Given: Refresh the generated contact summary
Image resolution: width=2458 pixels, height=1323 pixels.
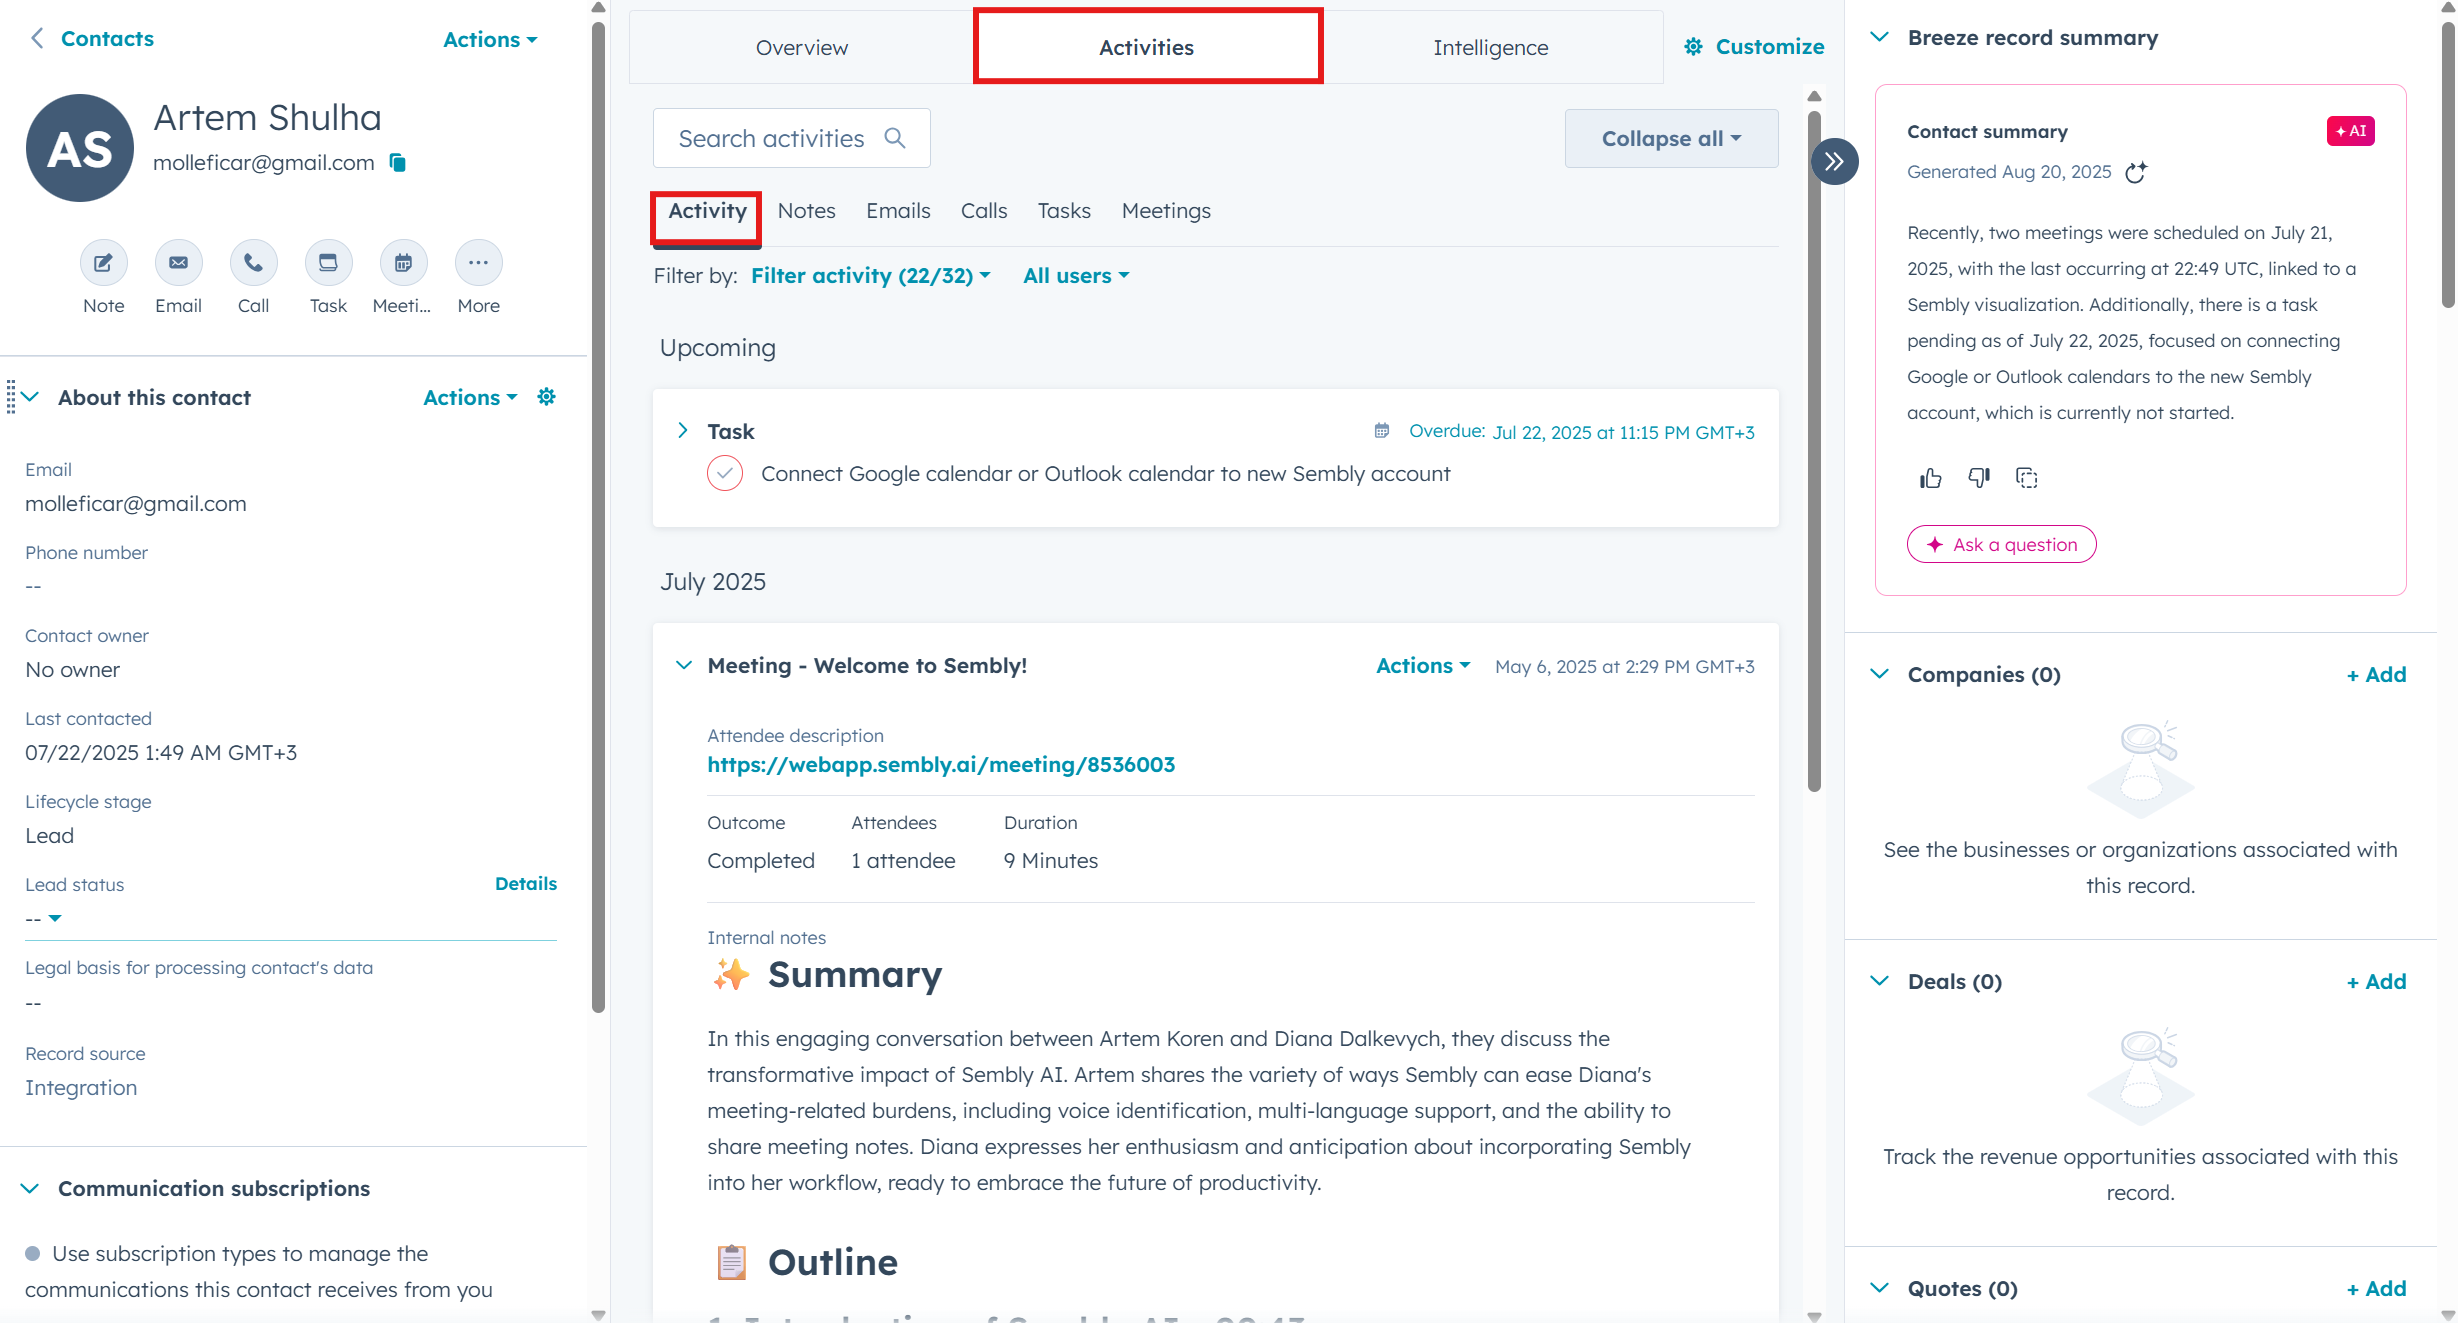Looking at the screenshot, I should 2136,172.
